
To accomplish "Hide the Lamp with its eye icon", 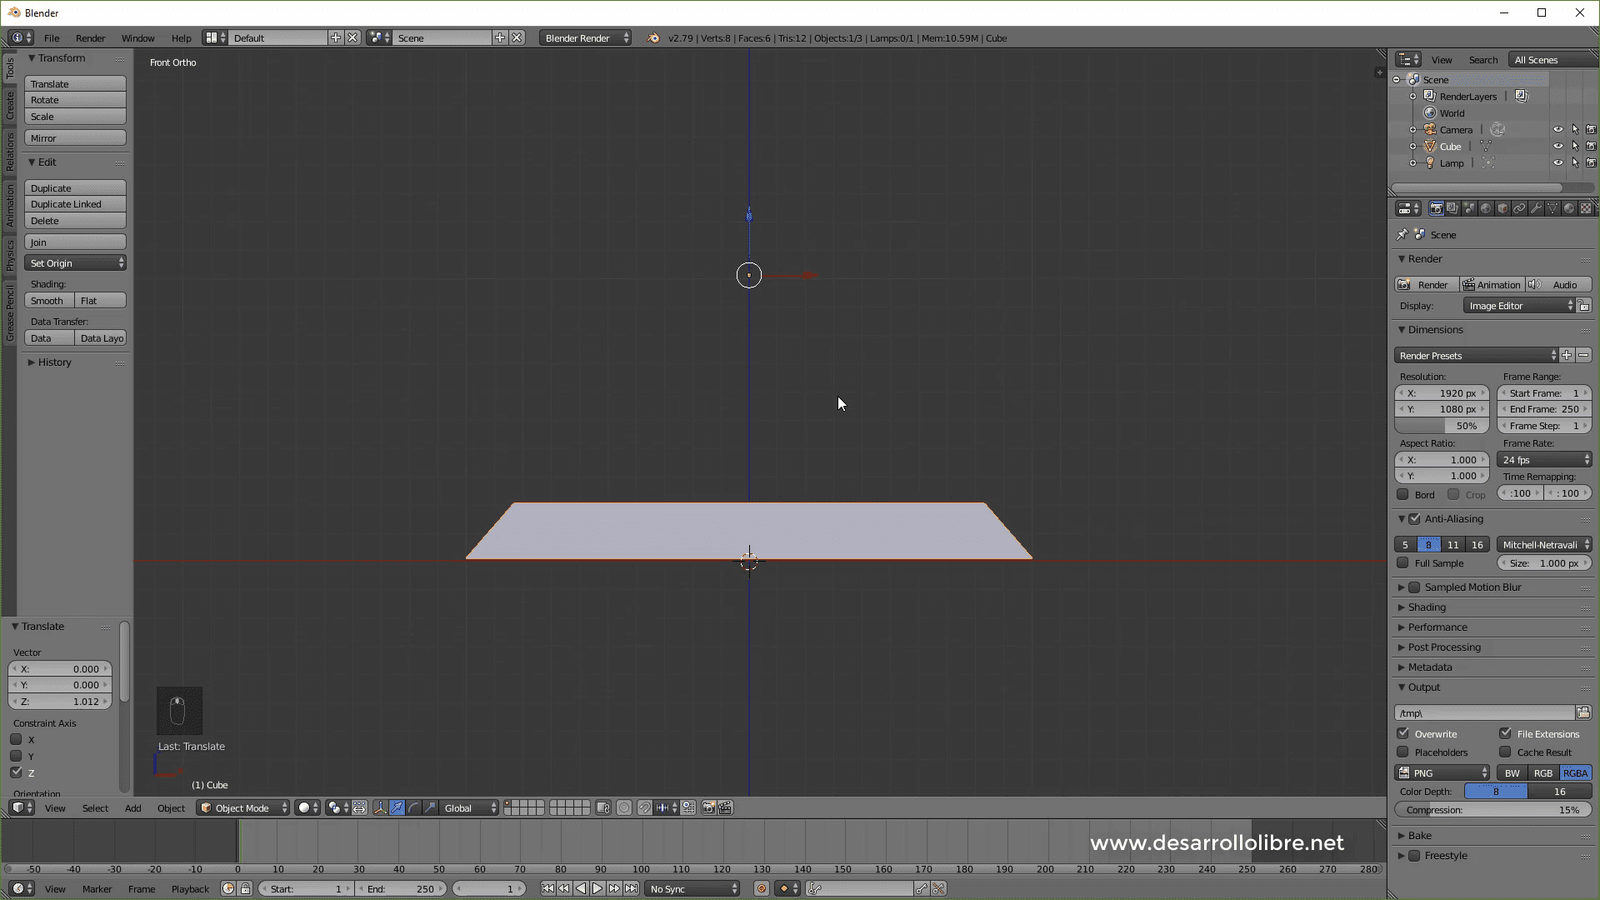I will pos(1558,162).
